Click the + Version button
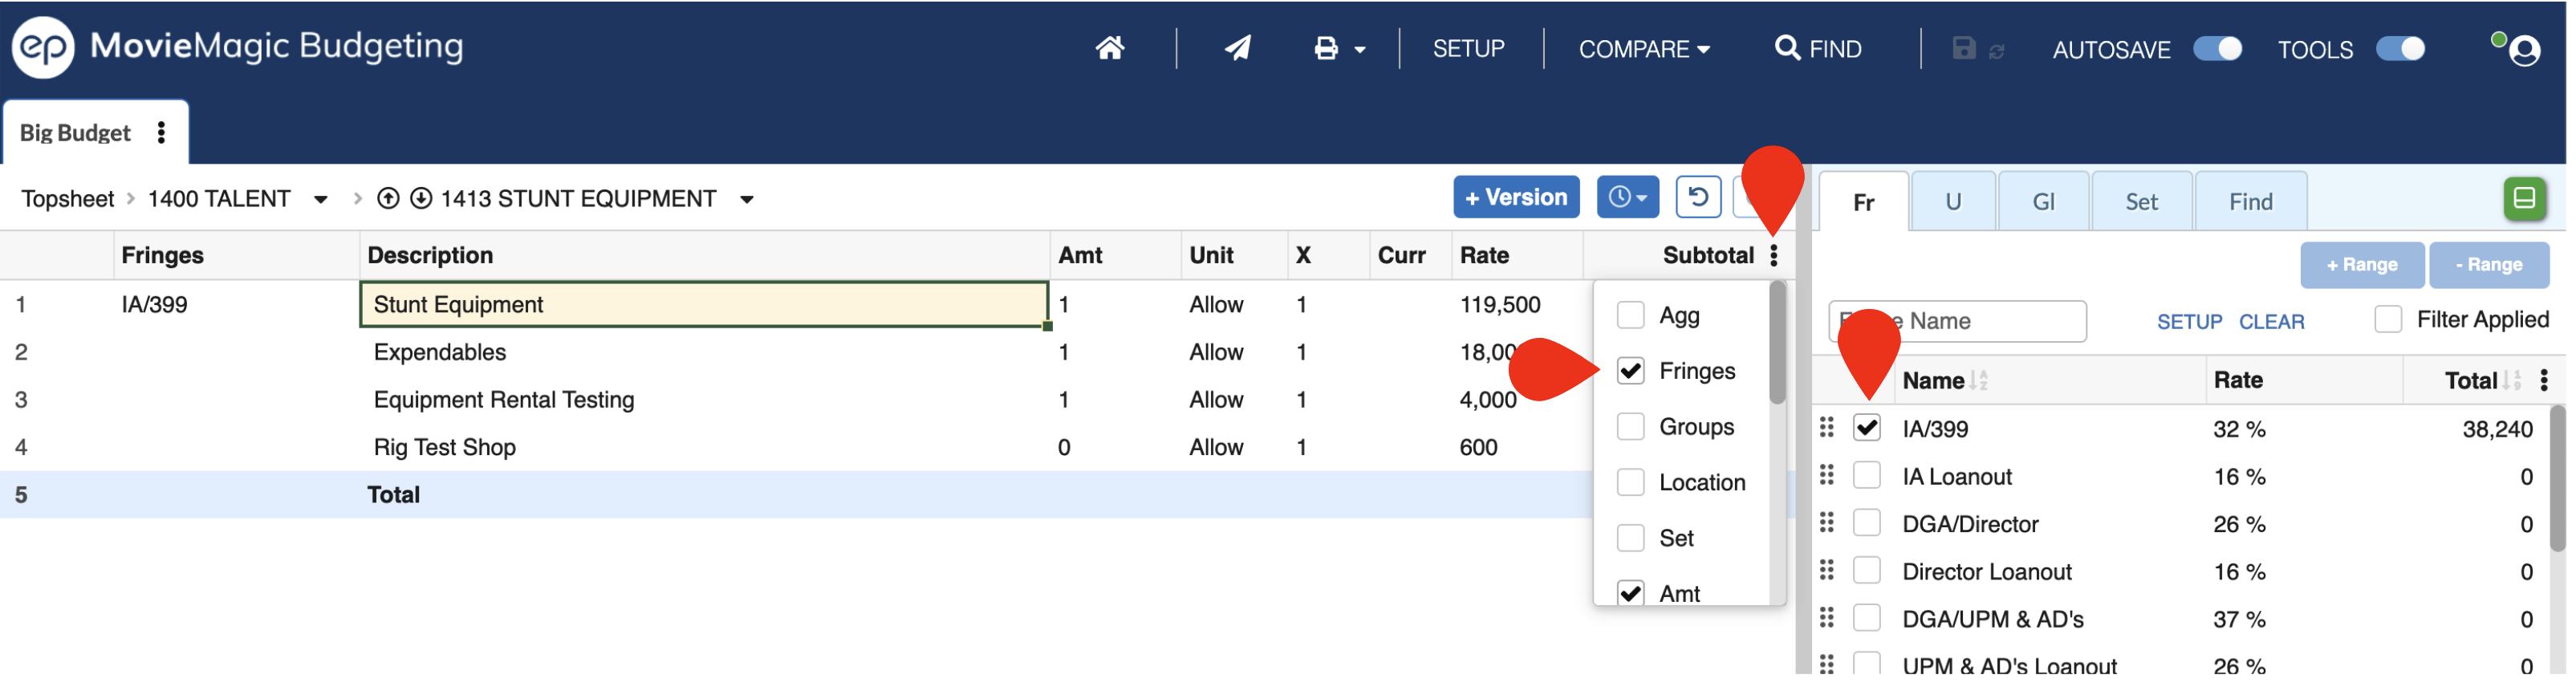This screenshot has height=687, width=2576. 1516,197
